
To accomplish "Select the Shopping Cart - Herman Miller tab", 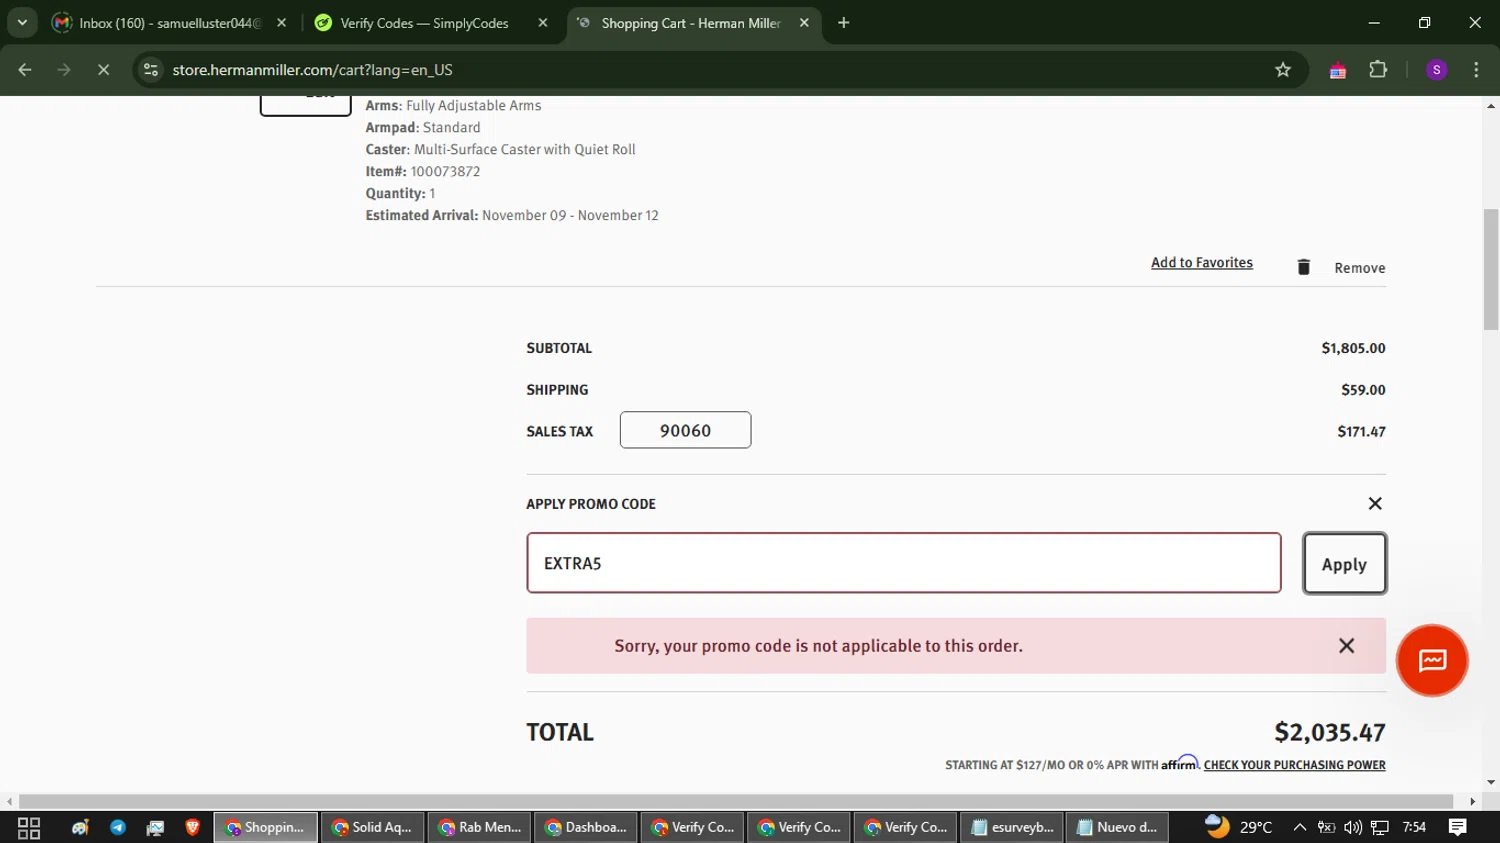I will 694,23.
